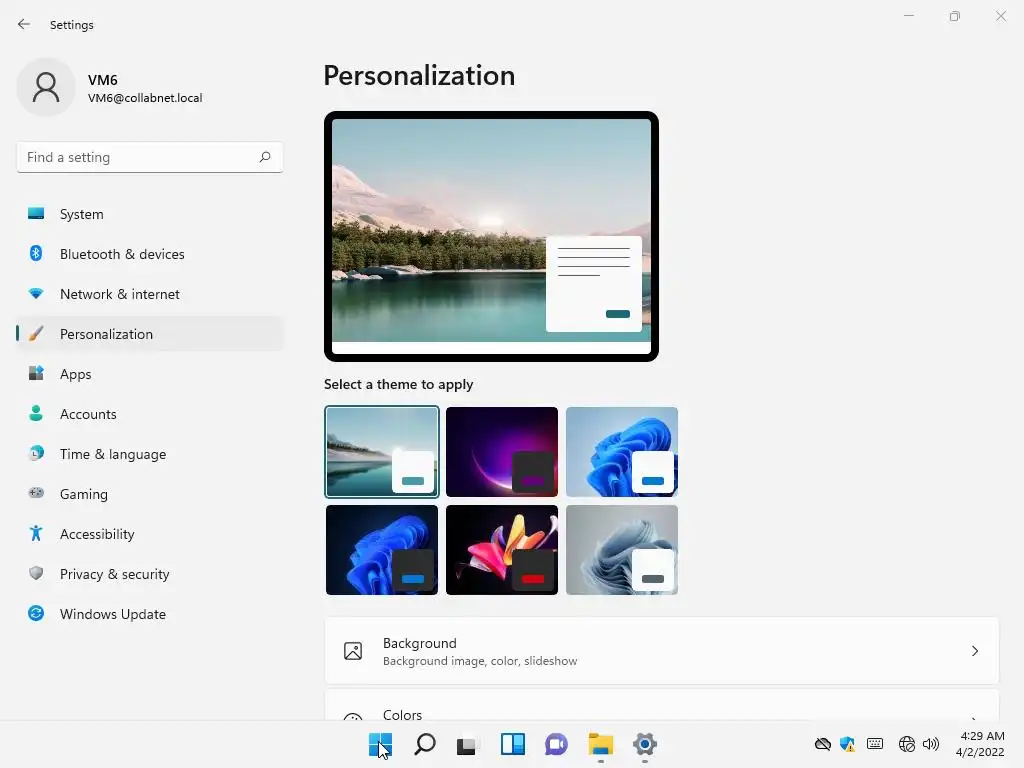The width and height of the screenshot is (1024, 768).
Task: Click the touch keyboard tray icon
Action: point(875,744)
